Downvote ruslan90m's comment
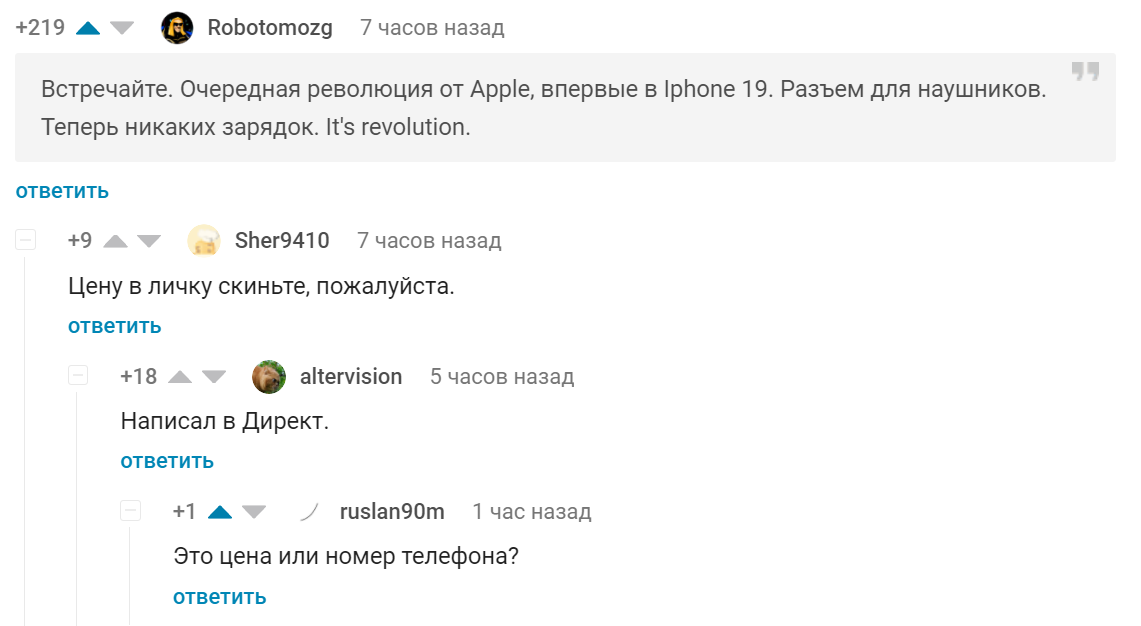This screenshot has height=626, width=1141. (254, 512)
